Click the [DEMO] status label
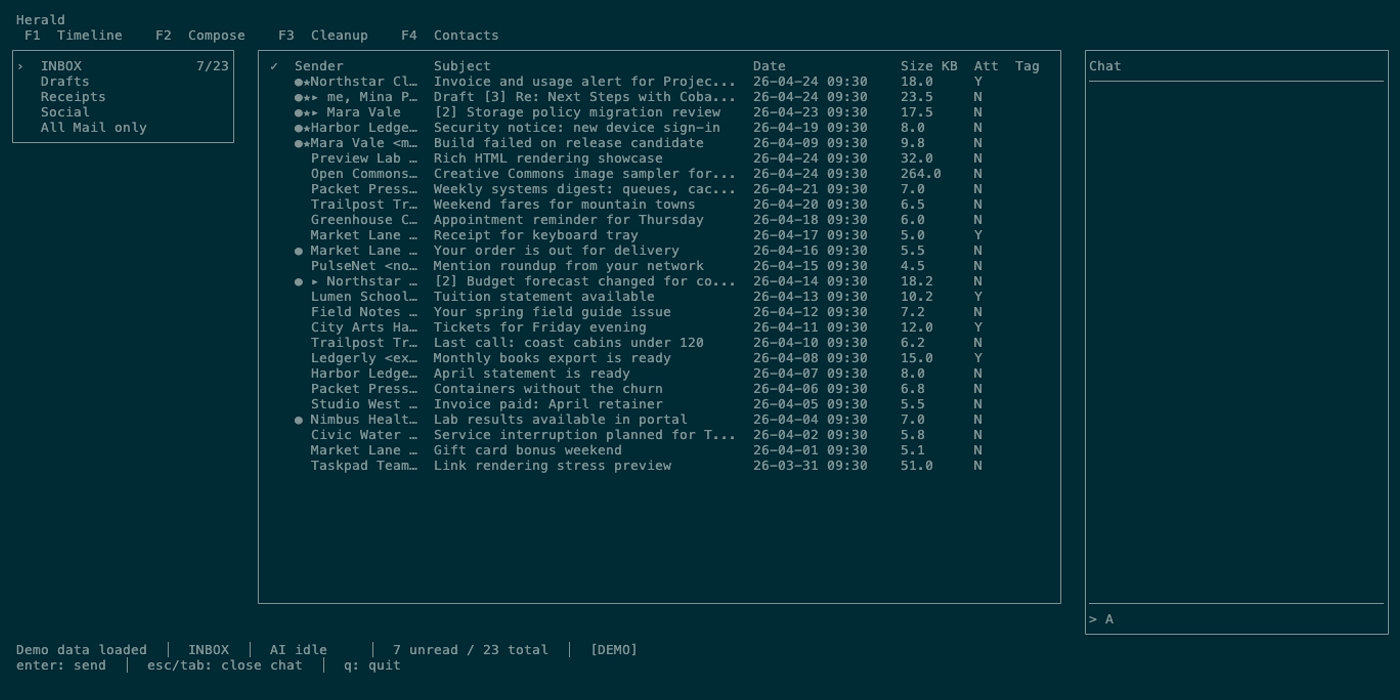Viewport: 1400px width, 700px height. (x=614, y=650)
